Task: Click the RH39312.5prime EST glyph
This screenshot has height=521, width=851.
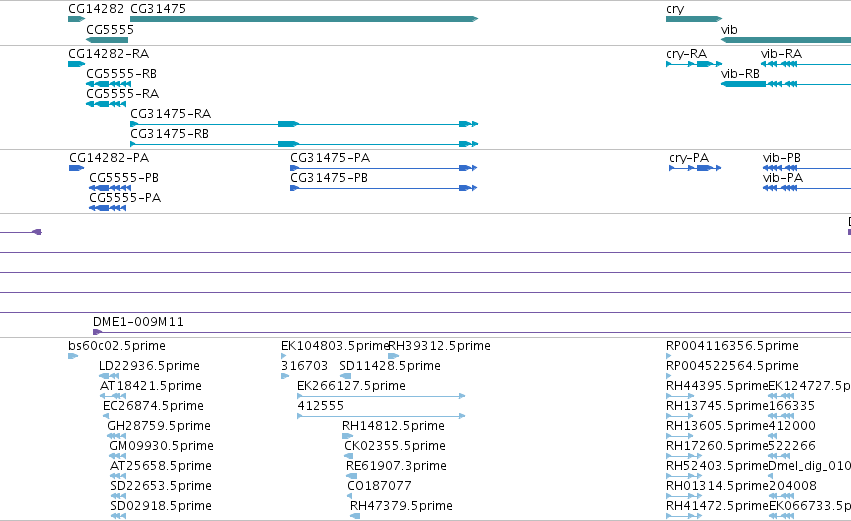Action: click(394, 356)
